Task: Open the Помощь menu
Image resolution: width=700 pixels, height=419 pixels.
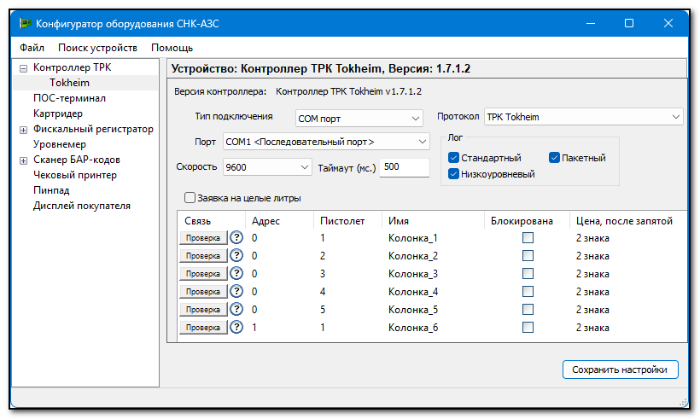Action: click(x=172, y=47)
